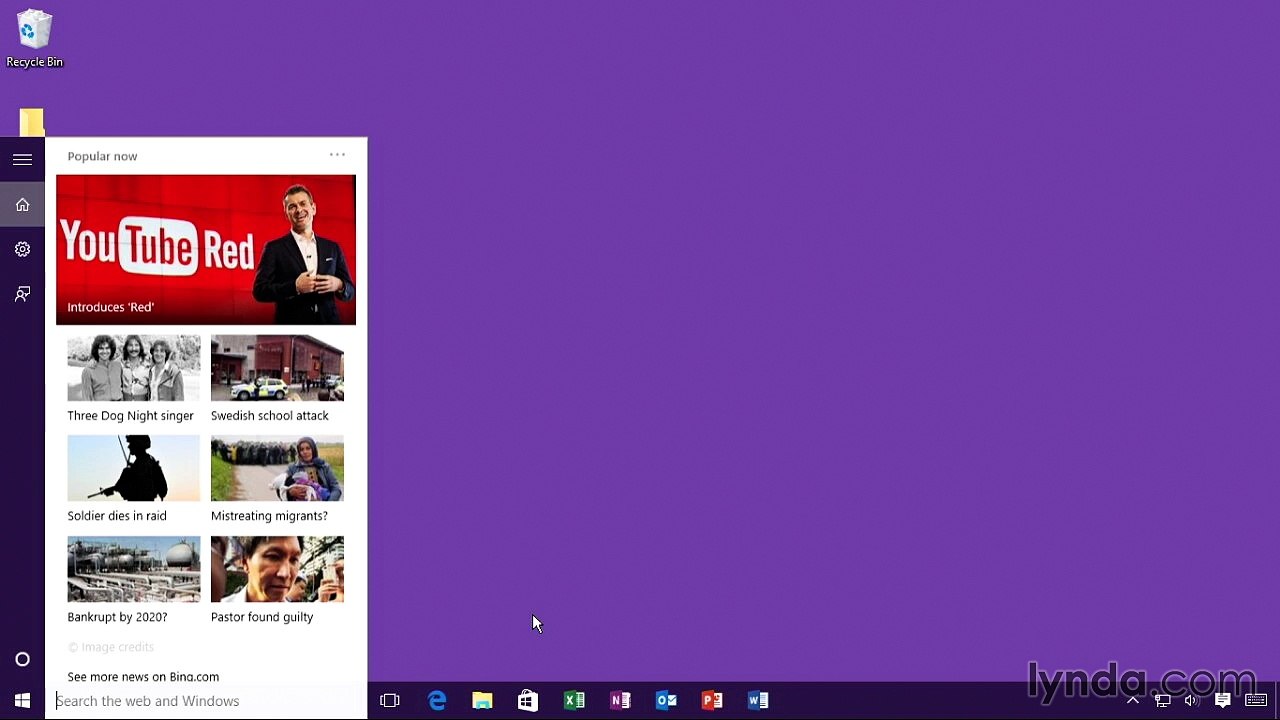Launch PowerPoint from the taskbar
1280x720 pixels.
click(x=712, y=701)
